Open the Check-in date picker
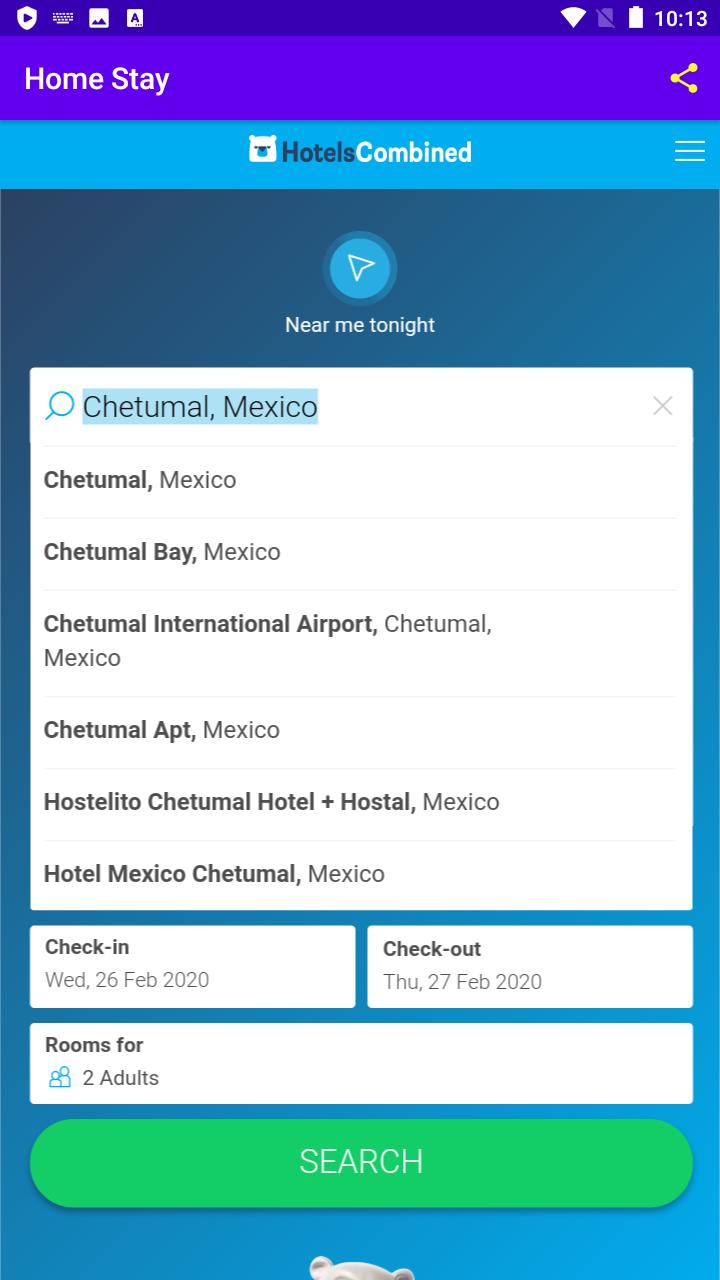 click(192, 966)
